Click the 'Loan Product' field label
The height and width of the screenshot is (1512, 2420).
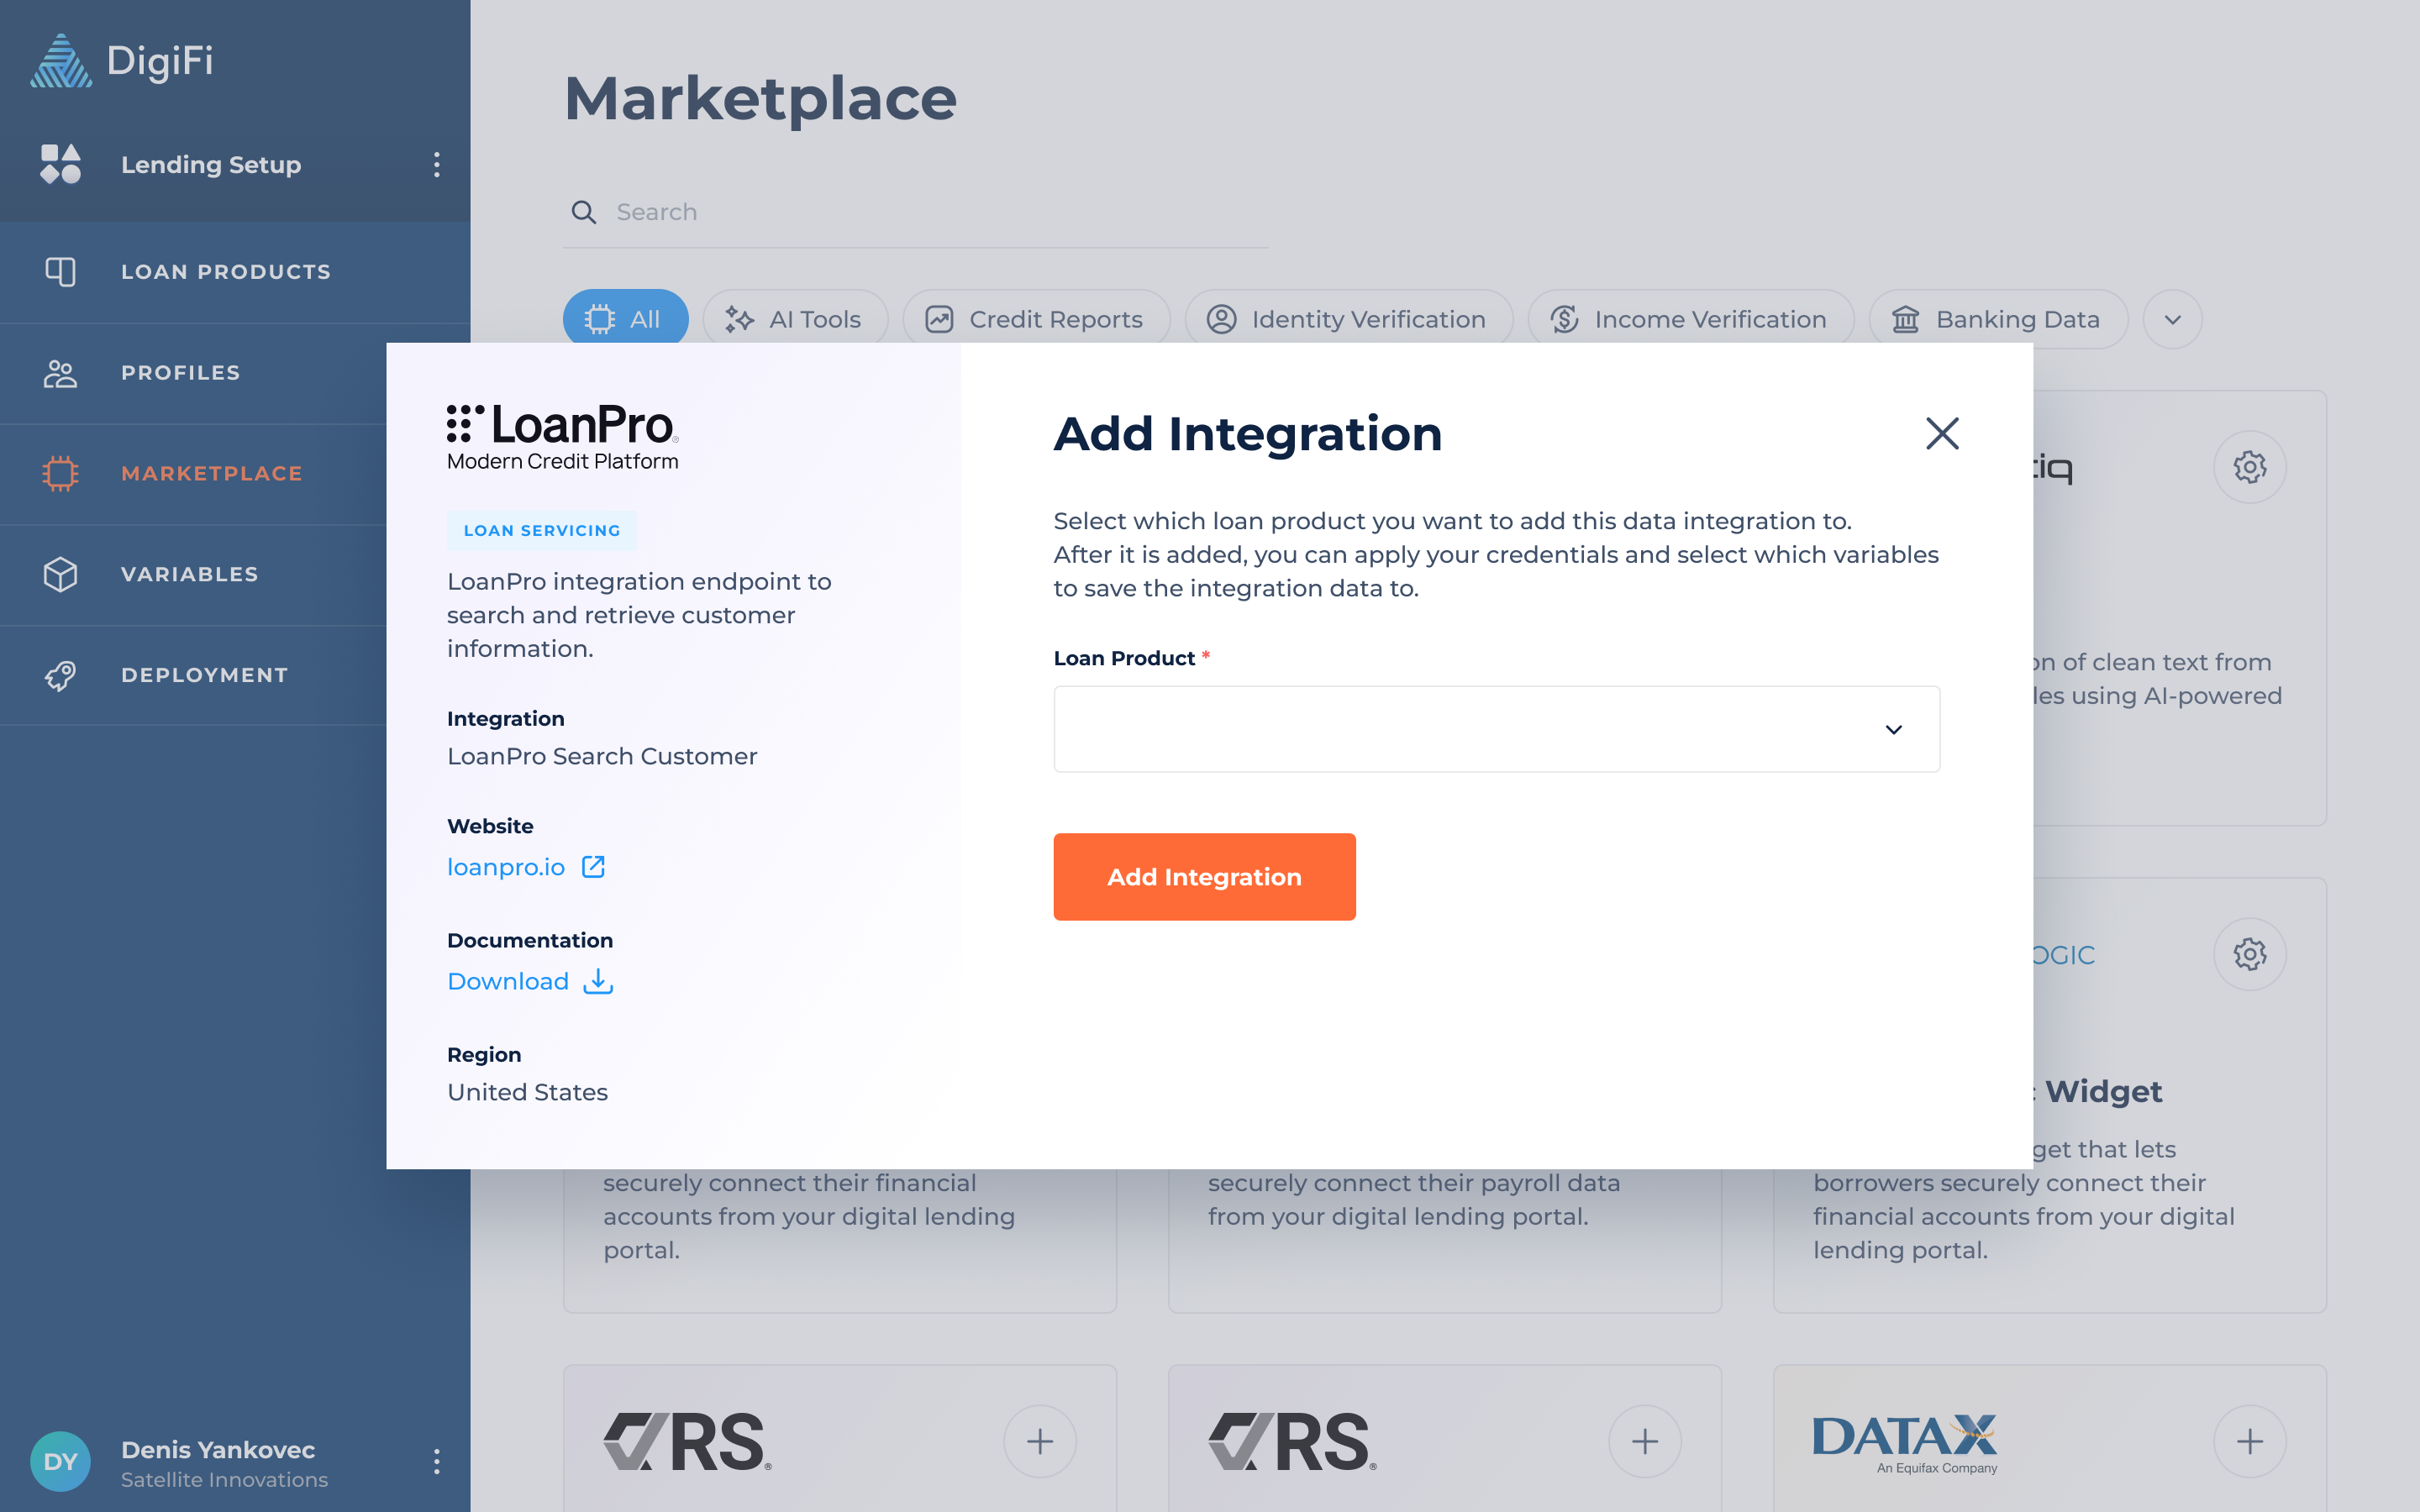point(1124,658)
